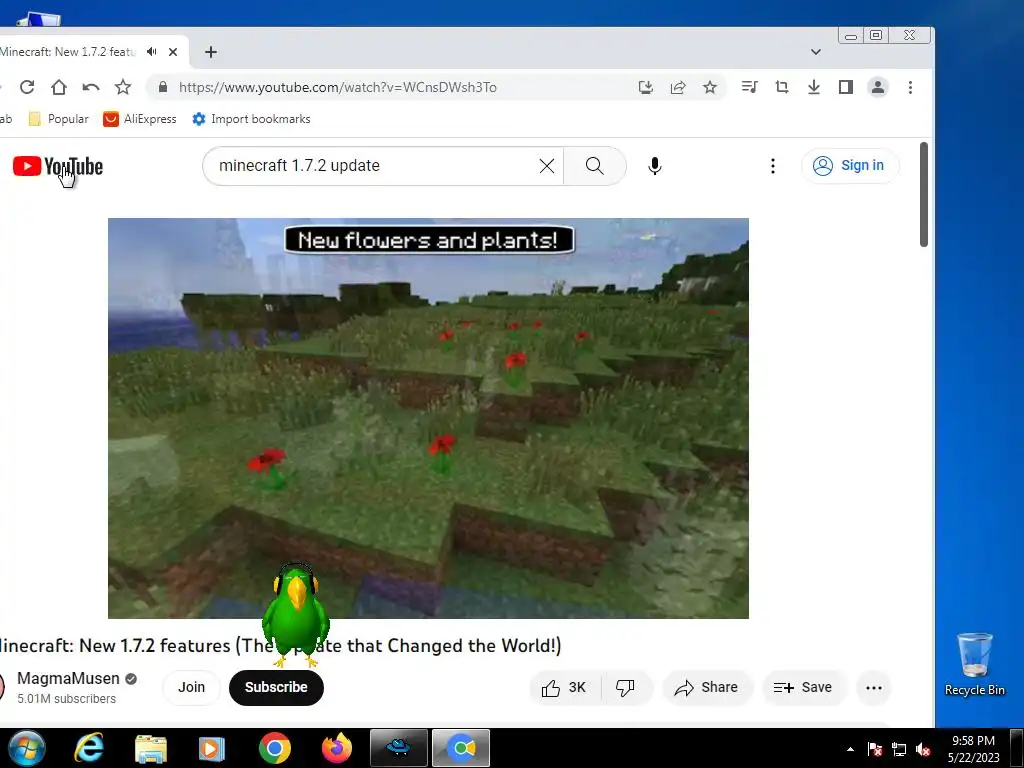Open the browser three-dot menu
1024x768 pixels.
click(910, 87)
